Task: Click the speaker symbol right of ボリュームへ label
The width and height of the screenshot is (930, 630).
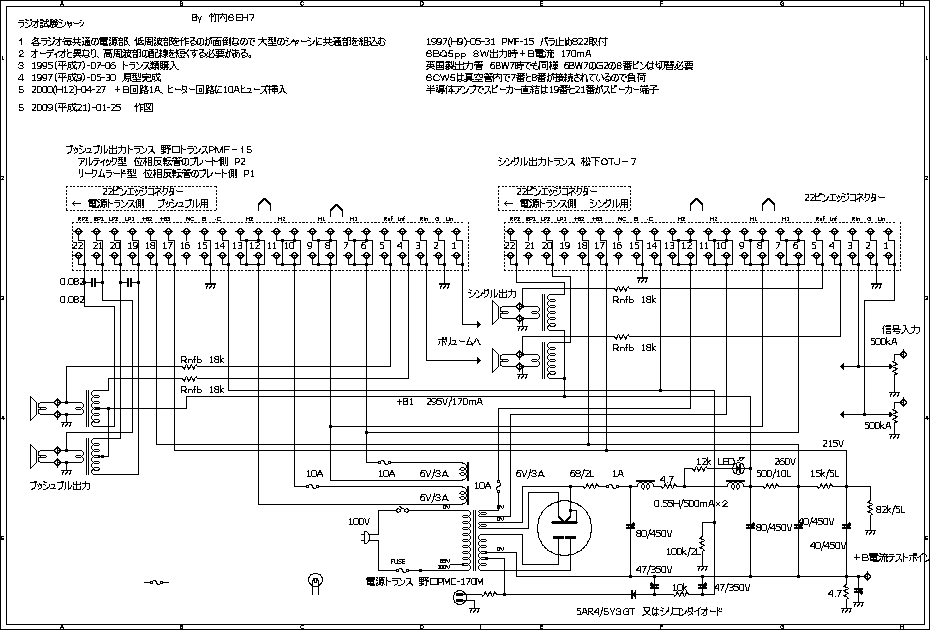Action: [498, 360]
